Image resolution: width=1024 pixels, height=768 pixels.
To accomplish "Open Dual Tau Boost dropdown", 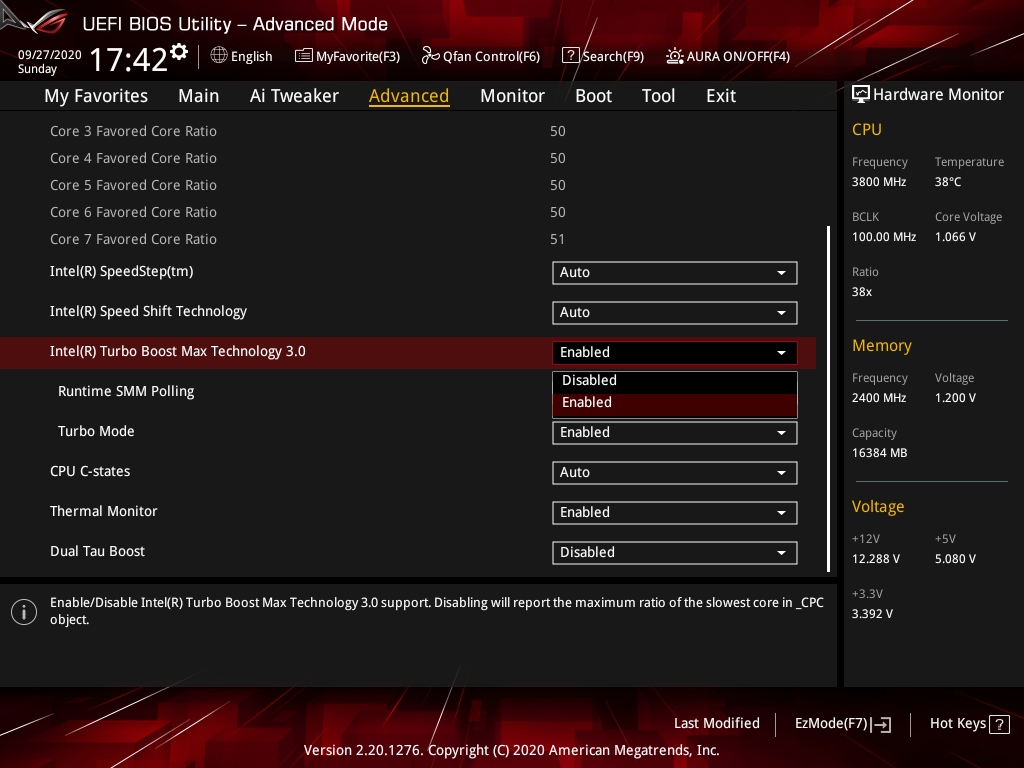I will point(675,552).
